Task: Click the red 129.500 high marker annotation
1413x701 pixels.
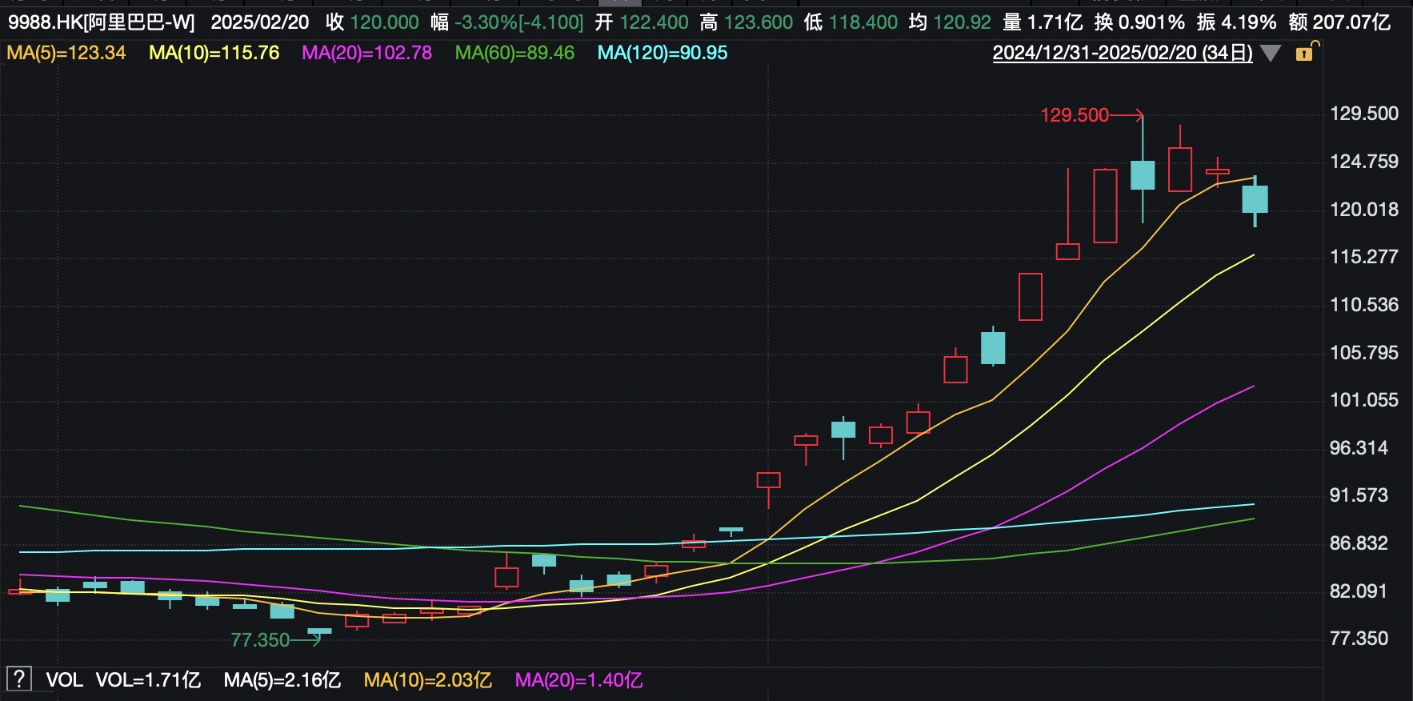Action: pos(1075,115)
